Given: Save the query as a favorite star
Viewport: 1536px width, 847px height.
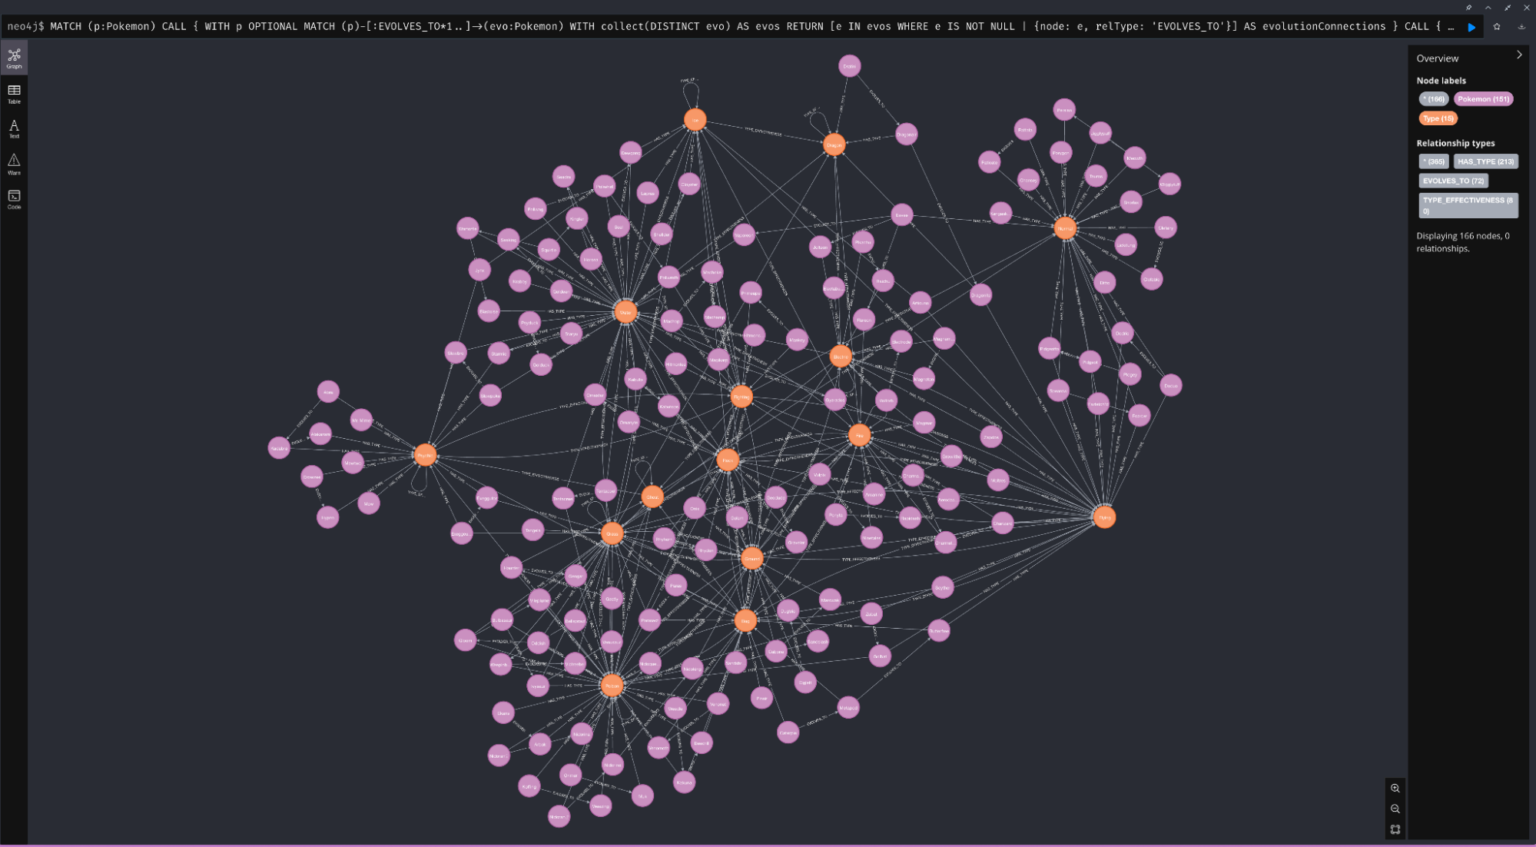Looking at the screenshot, I should (1497, 27).
